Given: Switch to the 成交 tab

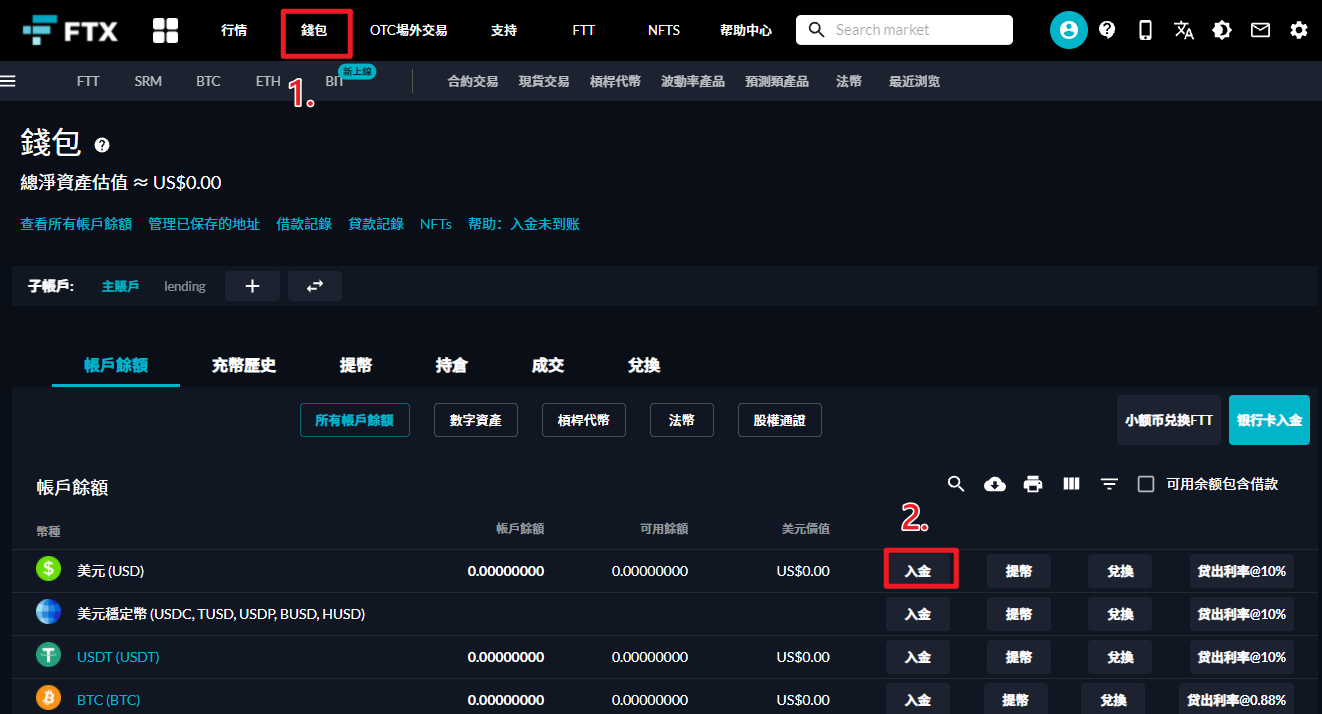Looking at the screenshot, I should pos(548,365).
